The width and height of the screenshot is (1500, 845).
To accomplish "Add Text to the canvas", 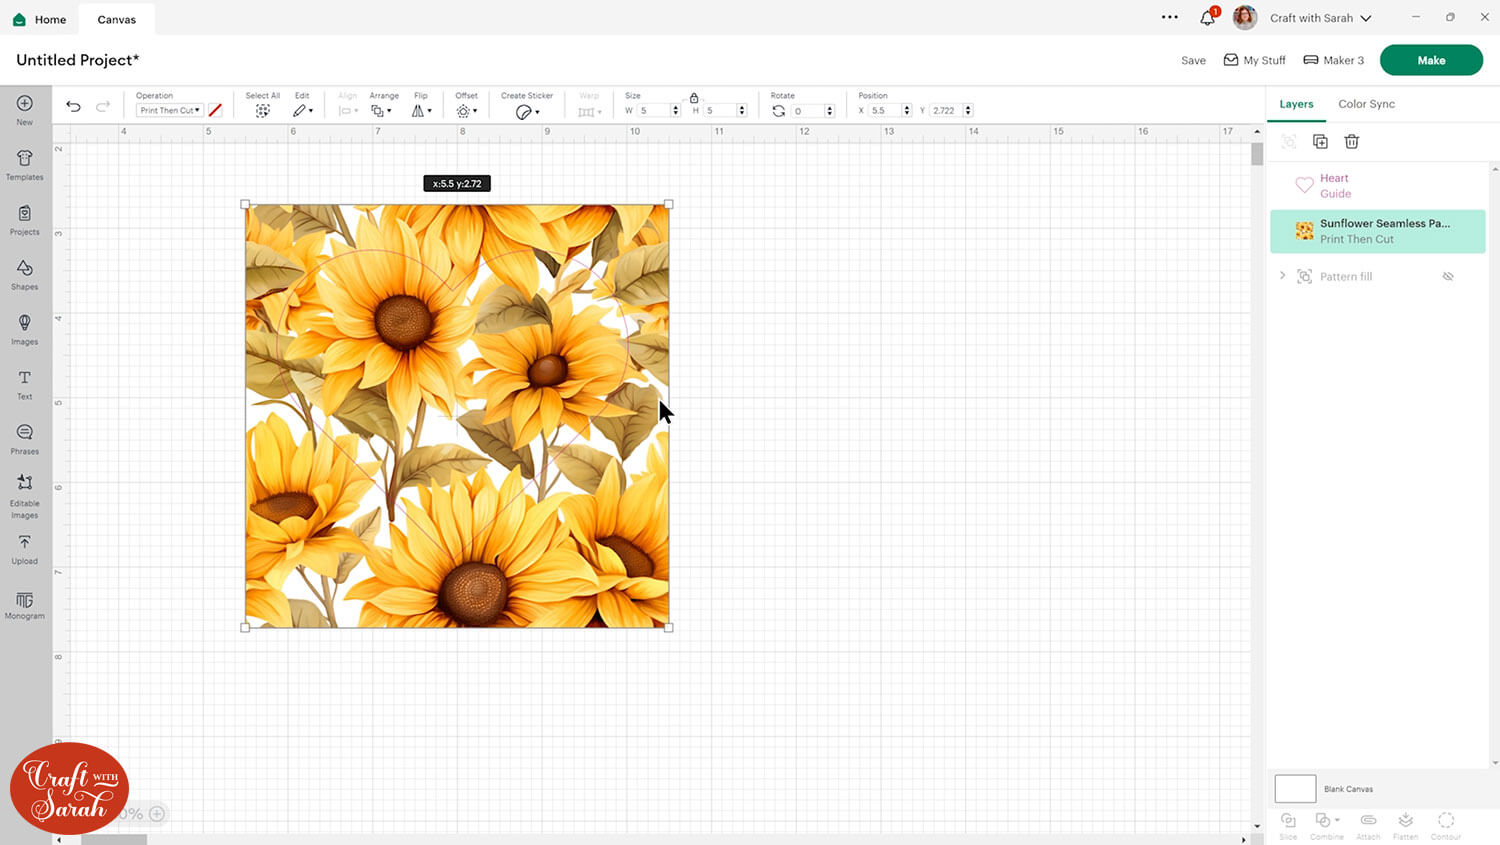I will (x=25, y=383).
